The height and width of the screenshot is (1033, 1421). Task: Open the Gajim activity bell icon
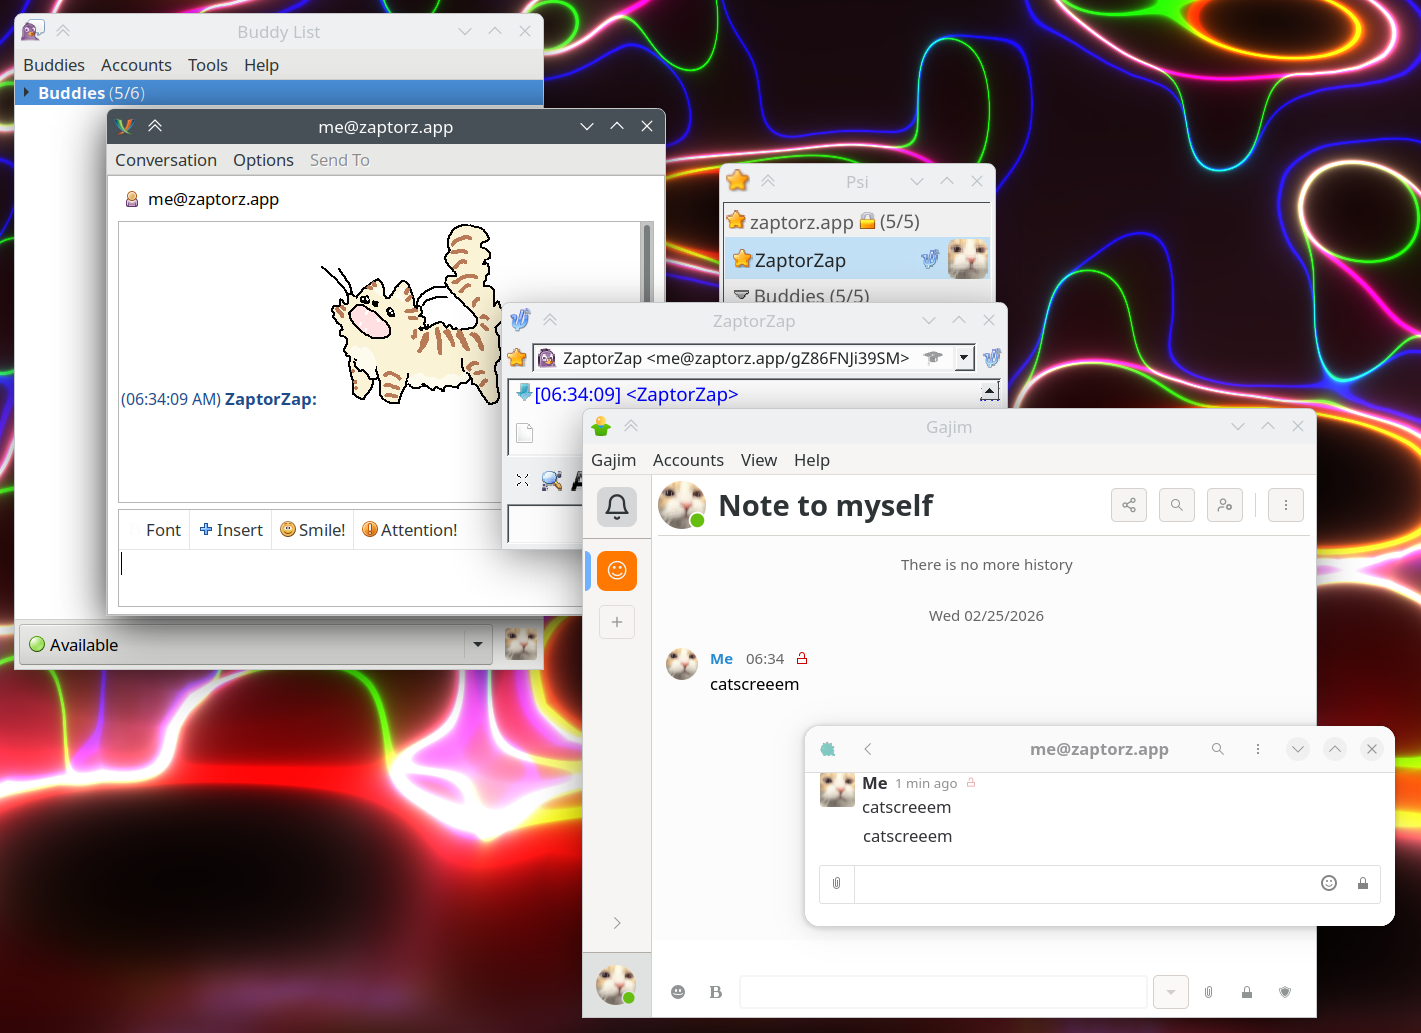(617, 507)
